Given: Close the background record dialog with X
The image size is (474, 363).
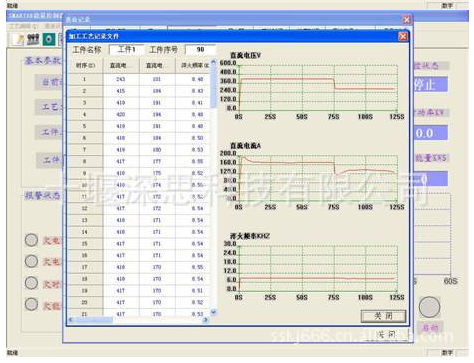Looking at the screenshot, I should [406, 20].
